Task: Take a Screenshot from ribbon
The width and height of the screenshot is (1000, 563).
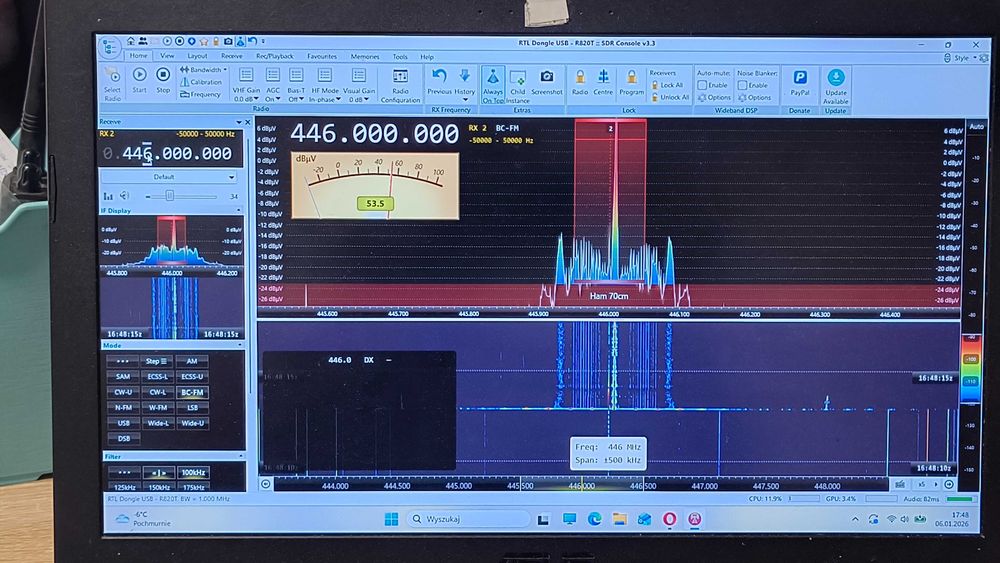Action: [547, 82]
